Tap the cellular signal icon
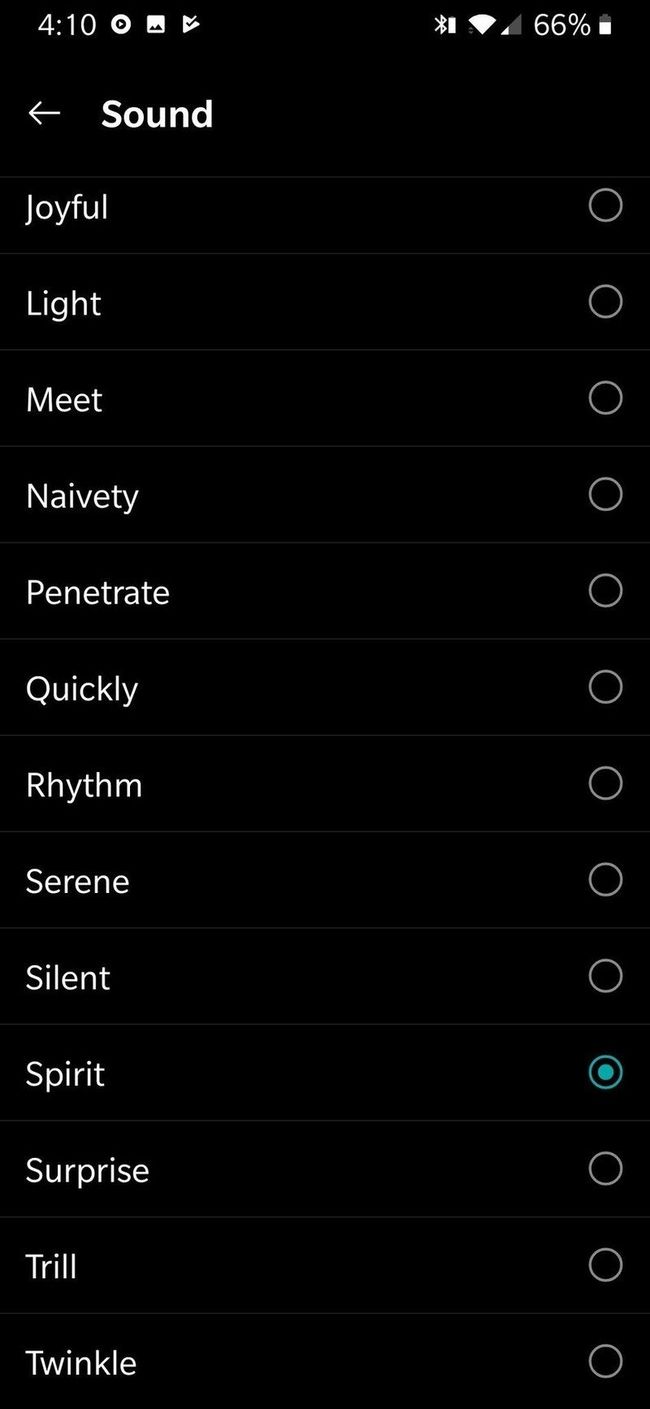This screenshot has width=650, height=1409. (x=512, y=24)
